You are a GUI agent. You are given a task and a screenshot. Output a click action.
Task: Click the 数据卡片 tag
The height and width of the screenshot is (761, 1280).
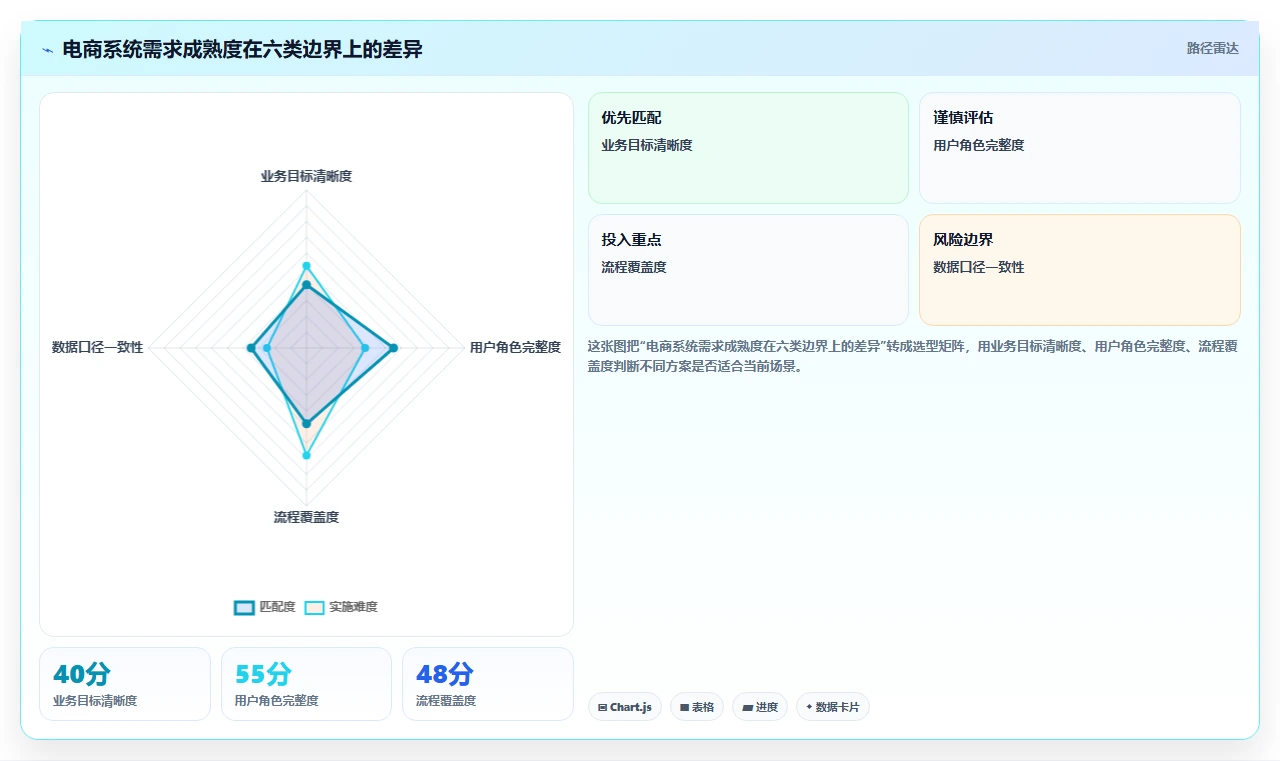click(x=833, y=707)
